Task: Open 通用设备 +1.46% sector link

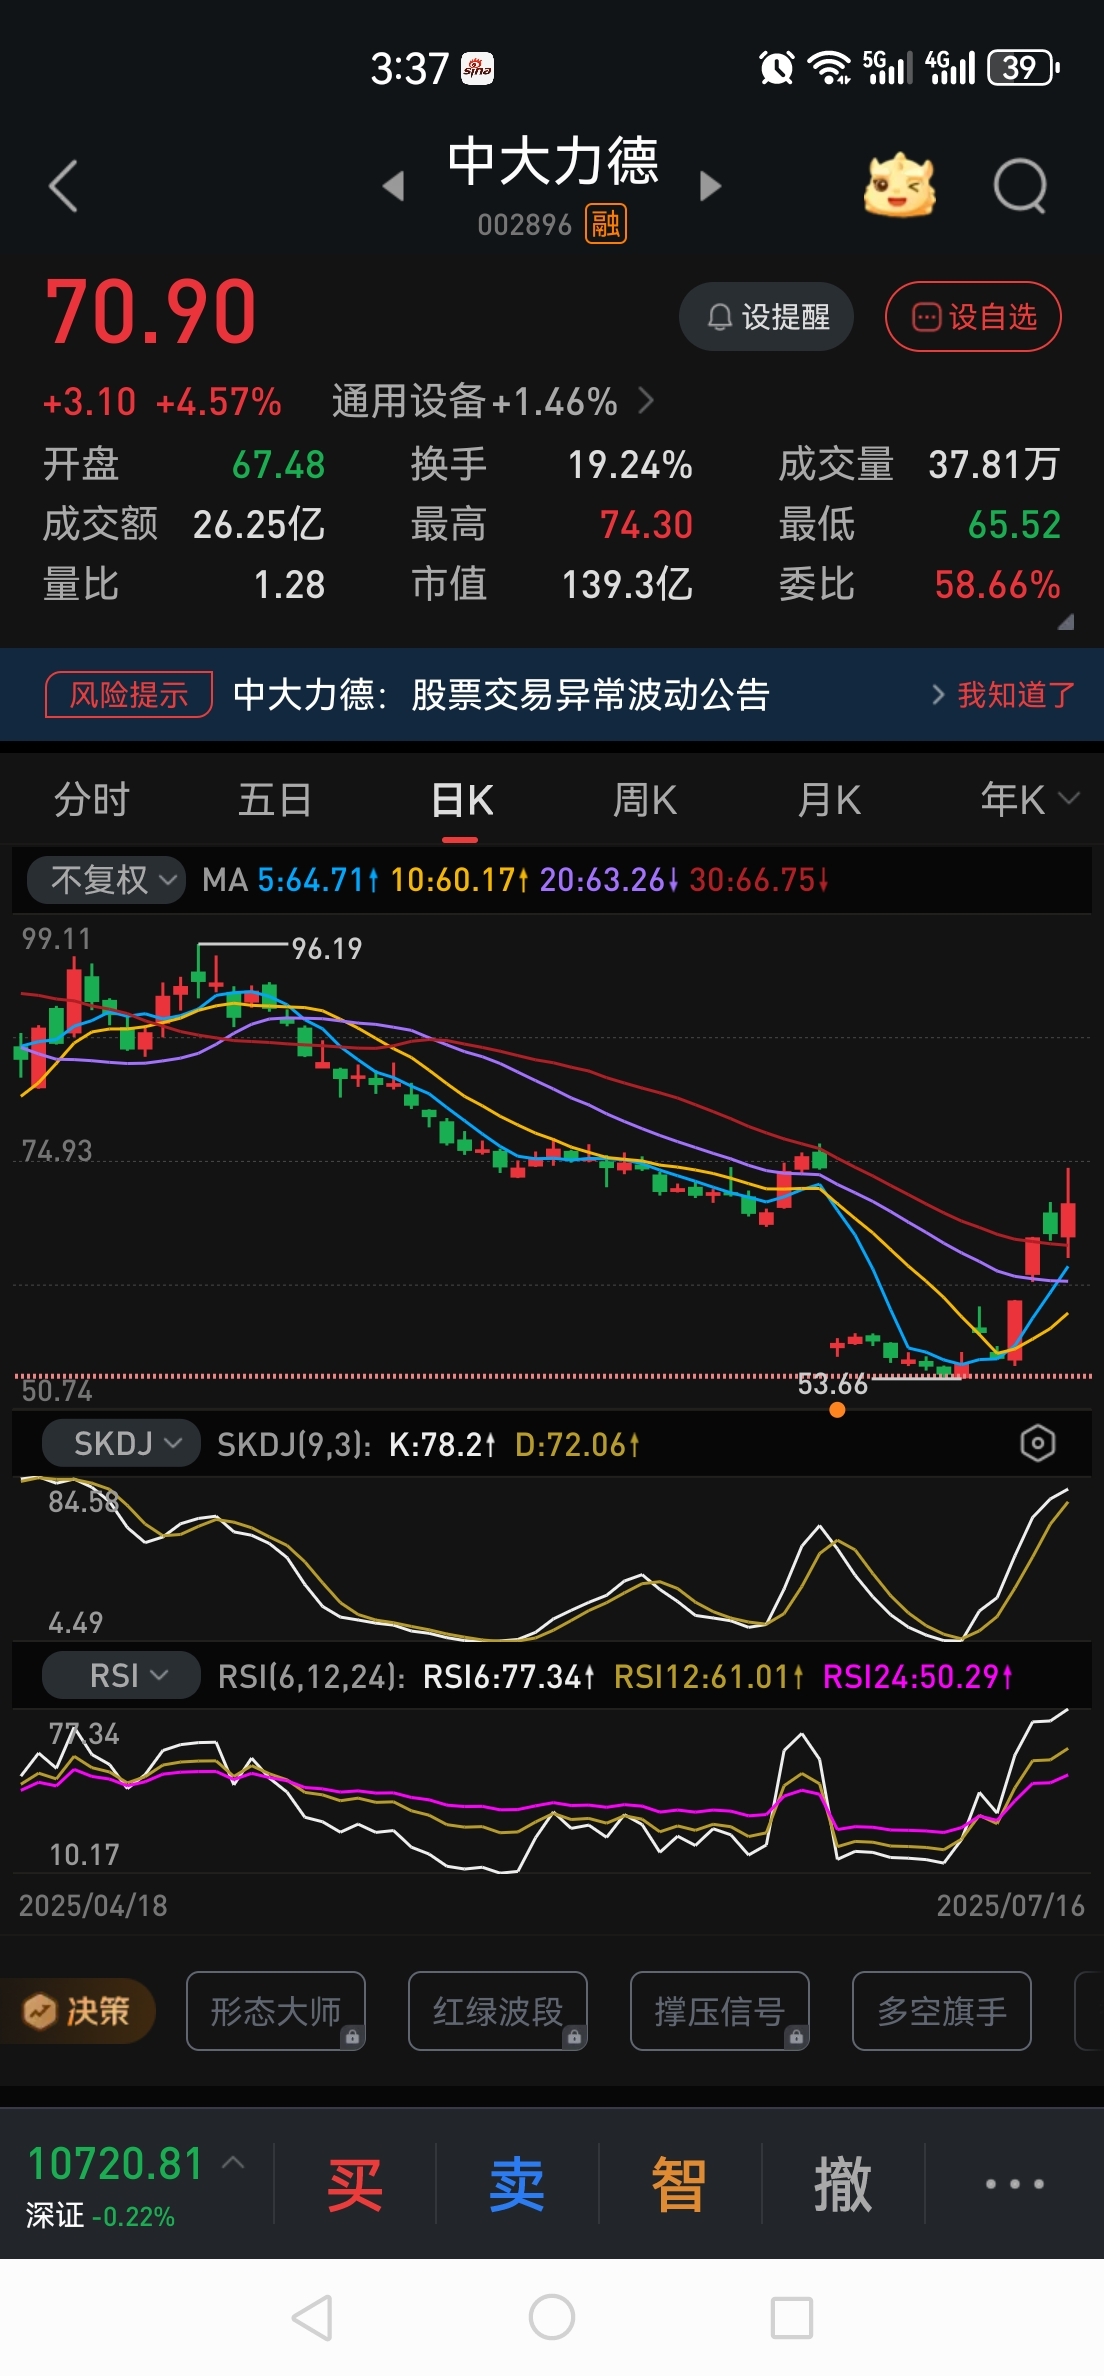Action: (493, 402)
